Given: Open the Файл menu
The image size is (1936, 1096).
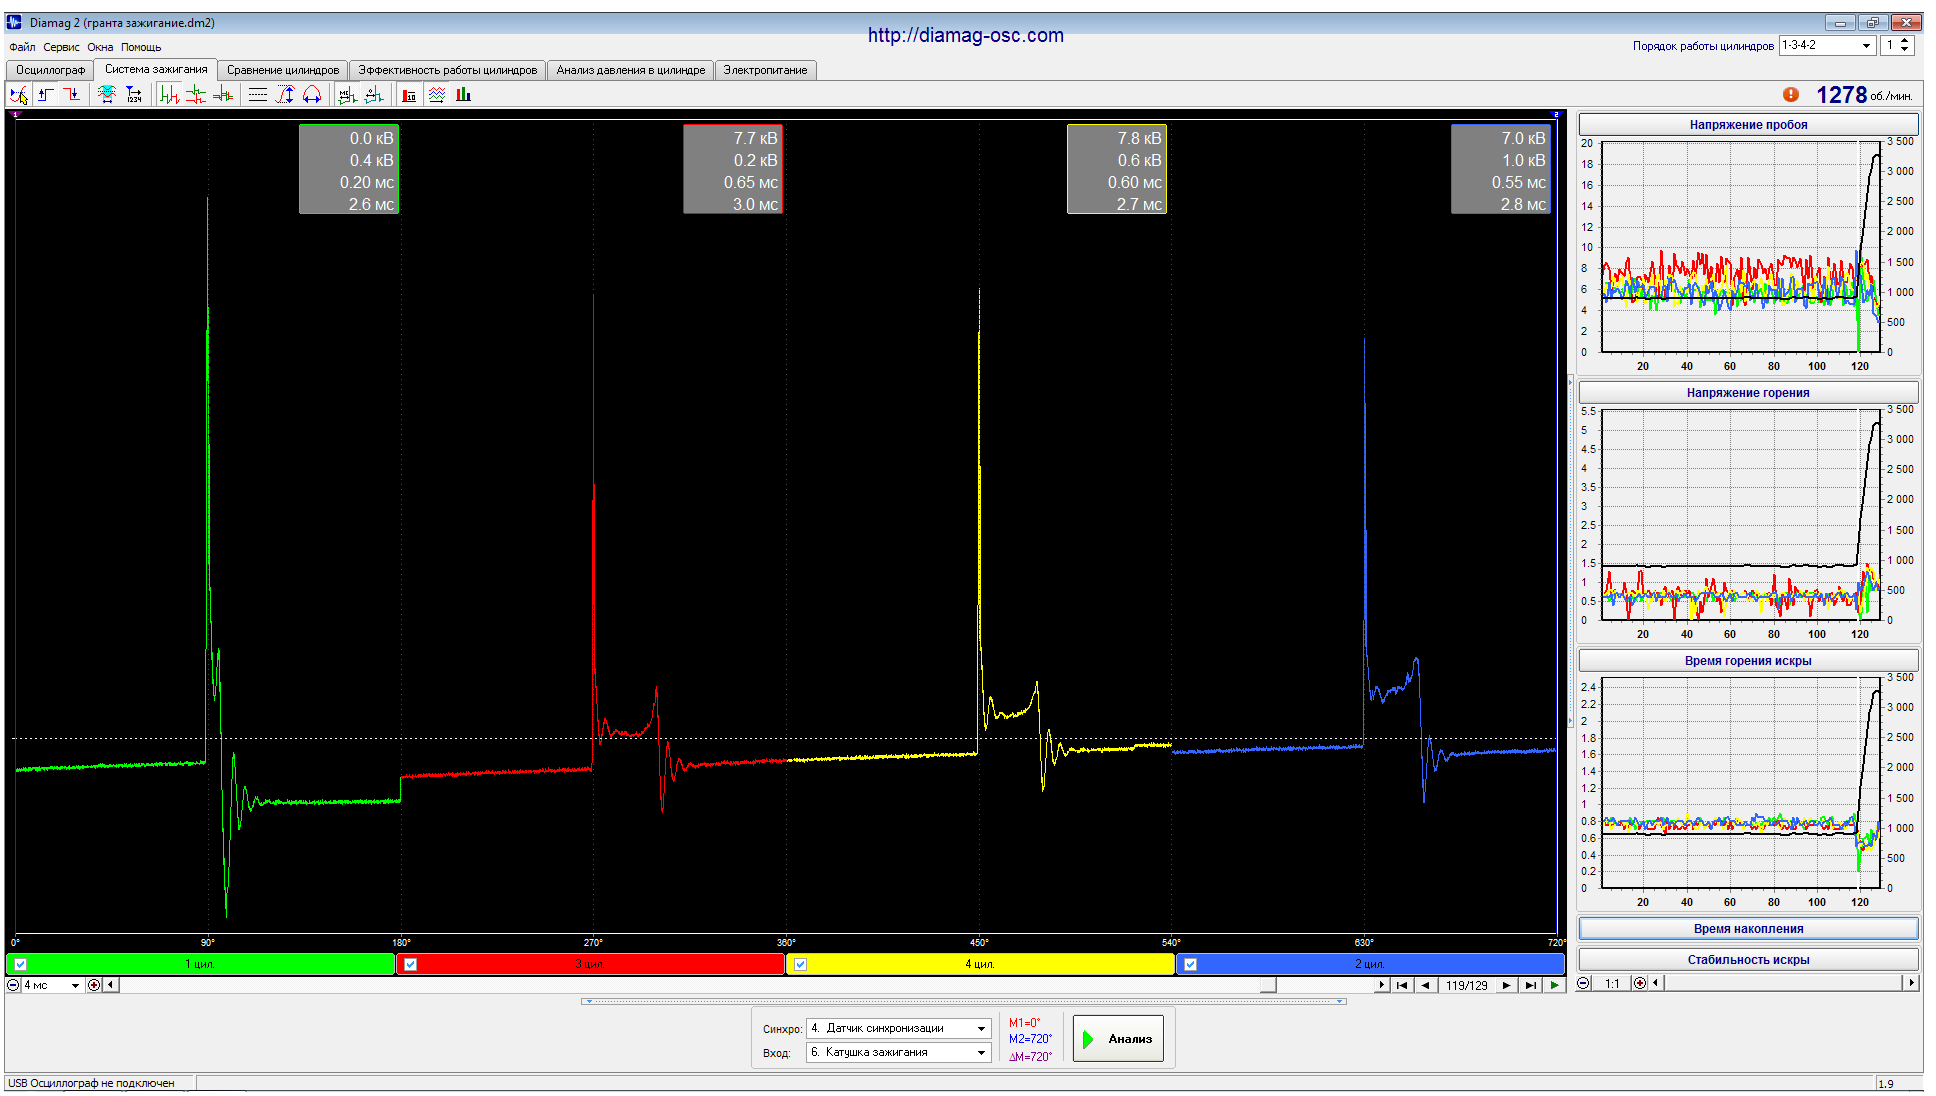Looking at the screenshot, I should [x=22, y=47].
